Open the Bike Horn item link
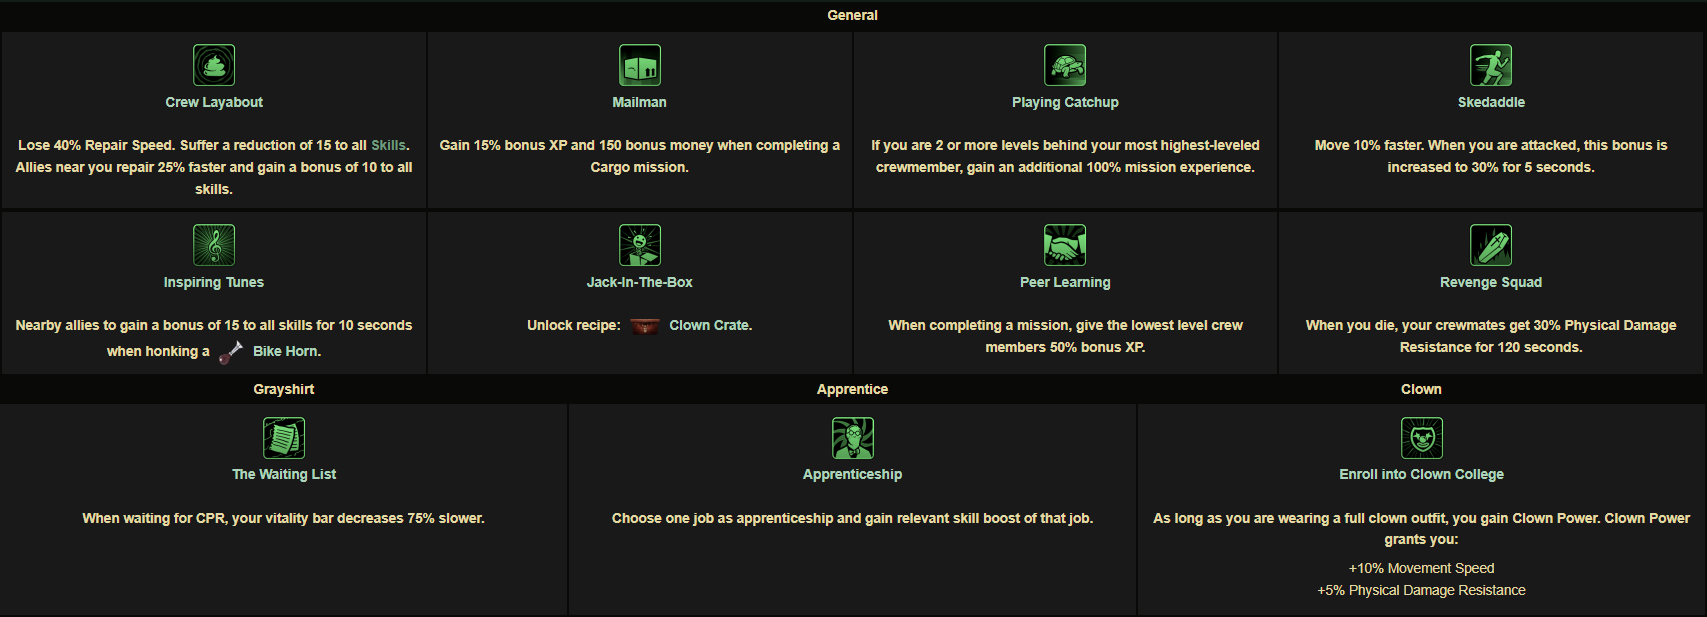 click(x=286, y=351)
